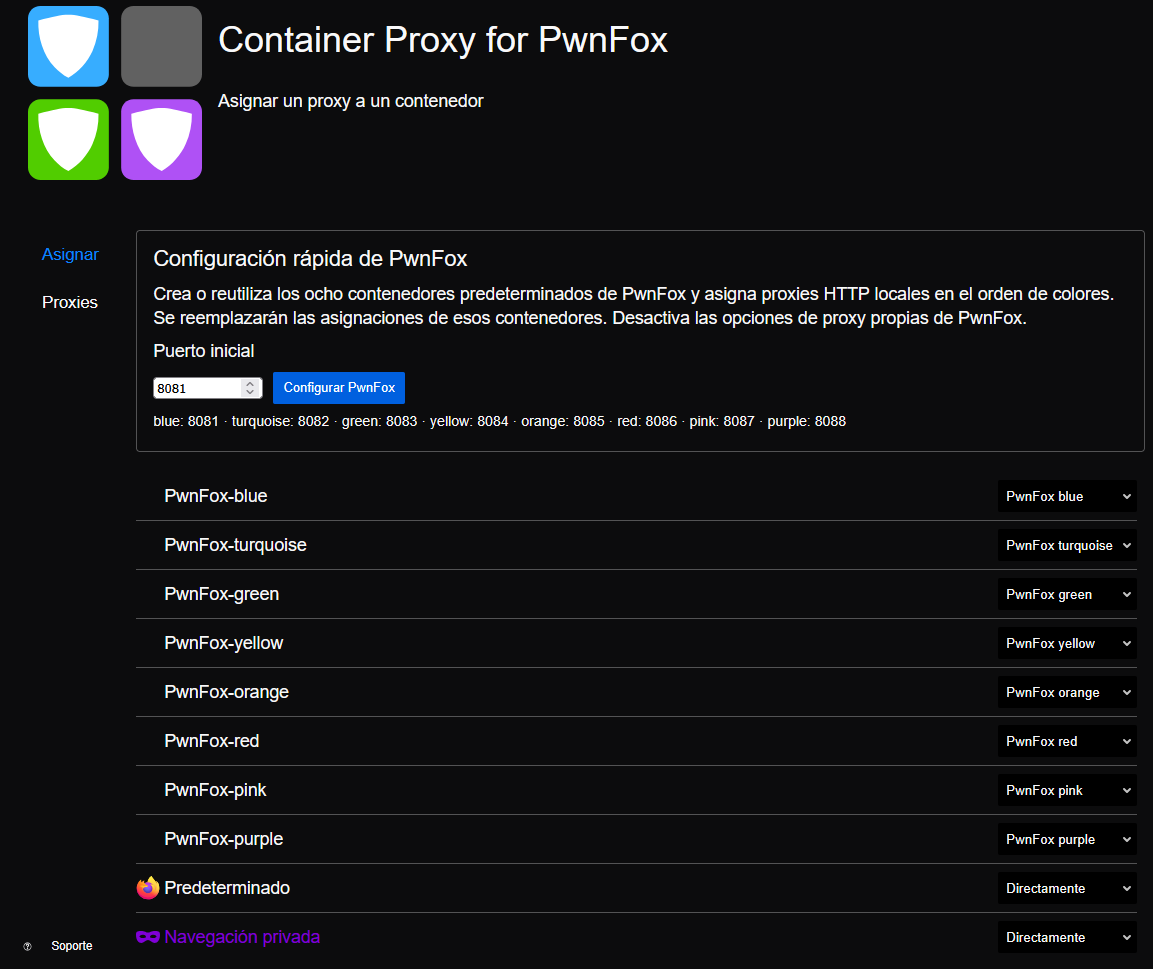This screenshot has width=1153, height=969.
Task: Open proxy dropdown for PwnFox-red
Action: click(1067, 741)
